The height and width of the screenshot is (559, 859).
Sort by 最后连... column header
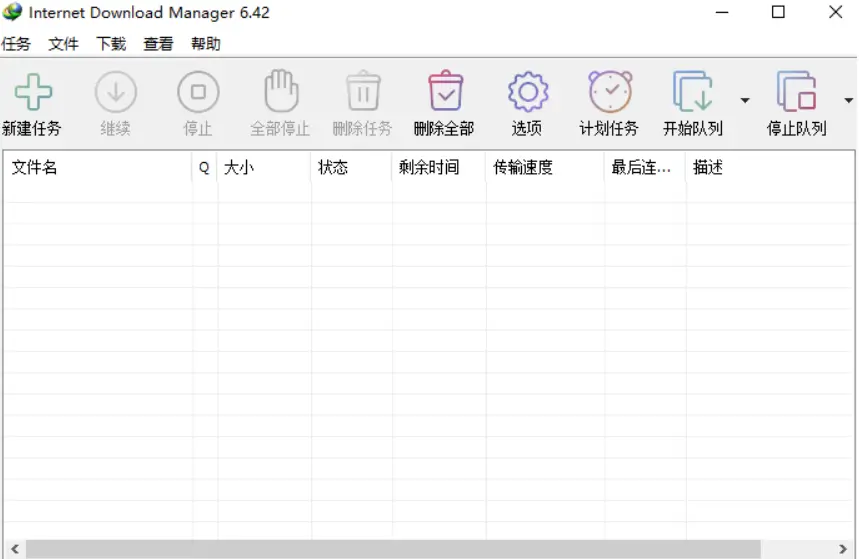coord(645,167)
